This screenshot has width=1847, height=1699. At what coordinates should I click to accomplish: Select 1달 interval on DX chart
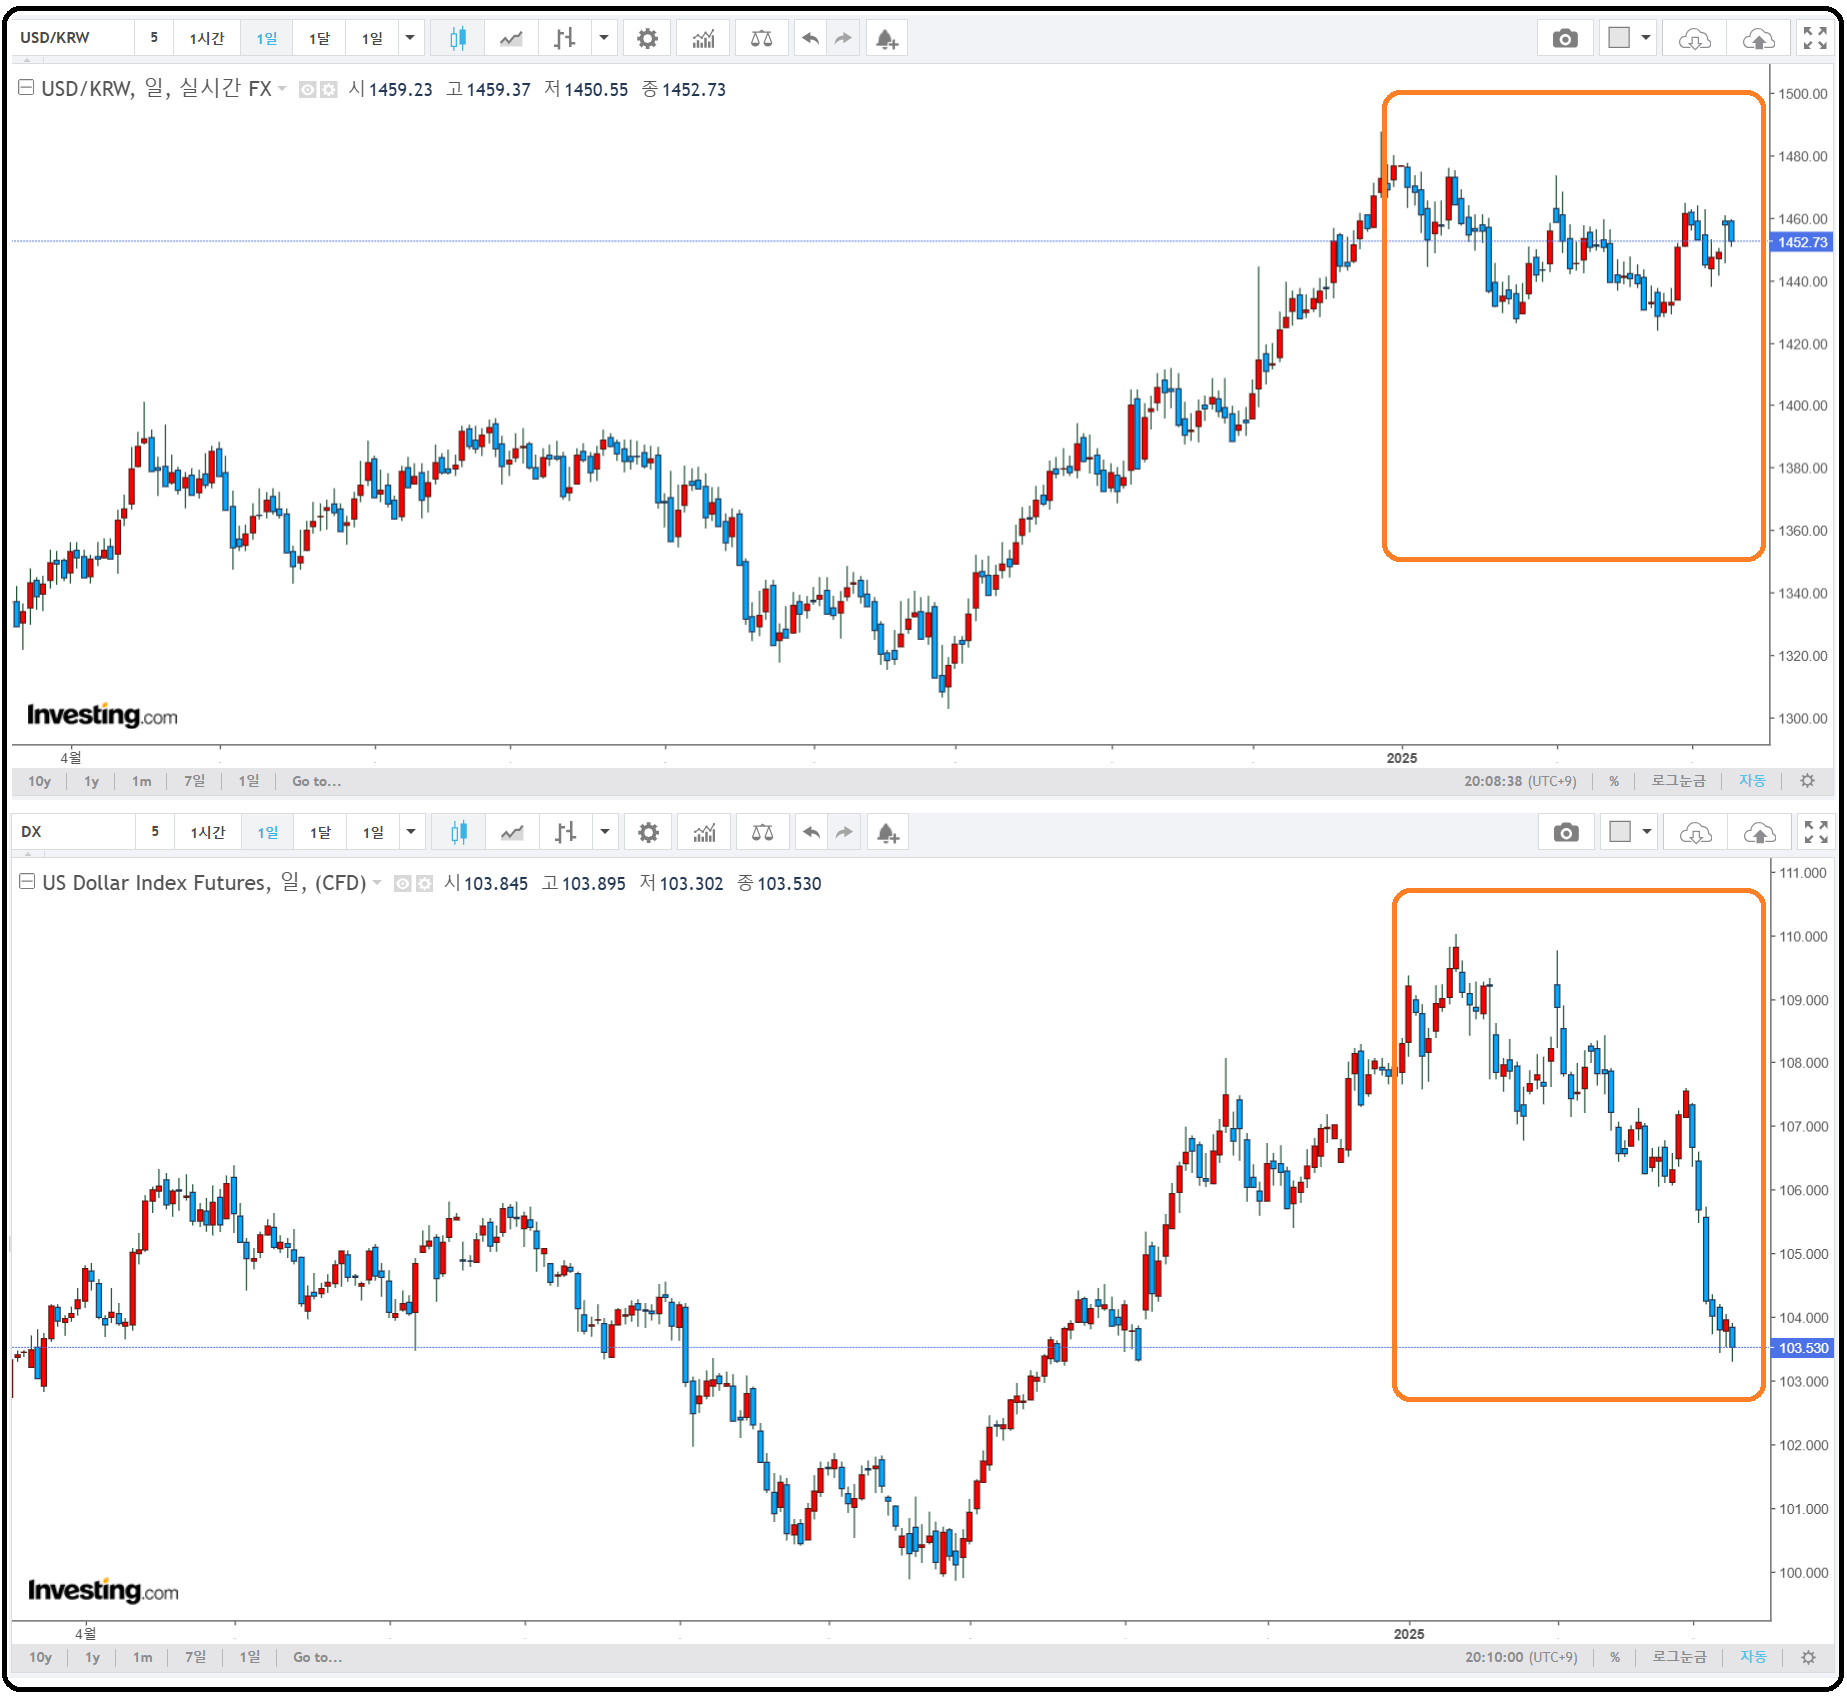point(320,832)
